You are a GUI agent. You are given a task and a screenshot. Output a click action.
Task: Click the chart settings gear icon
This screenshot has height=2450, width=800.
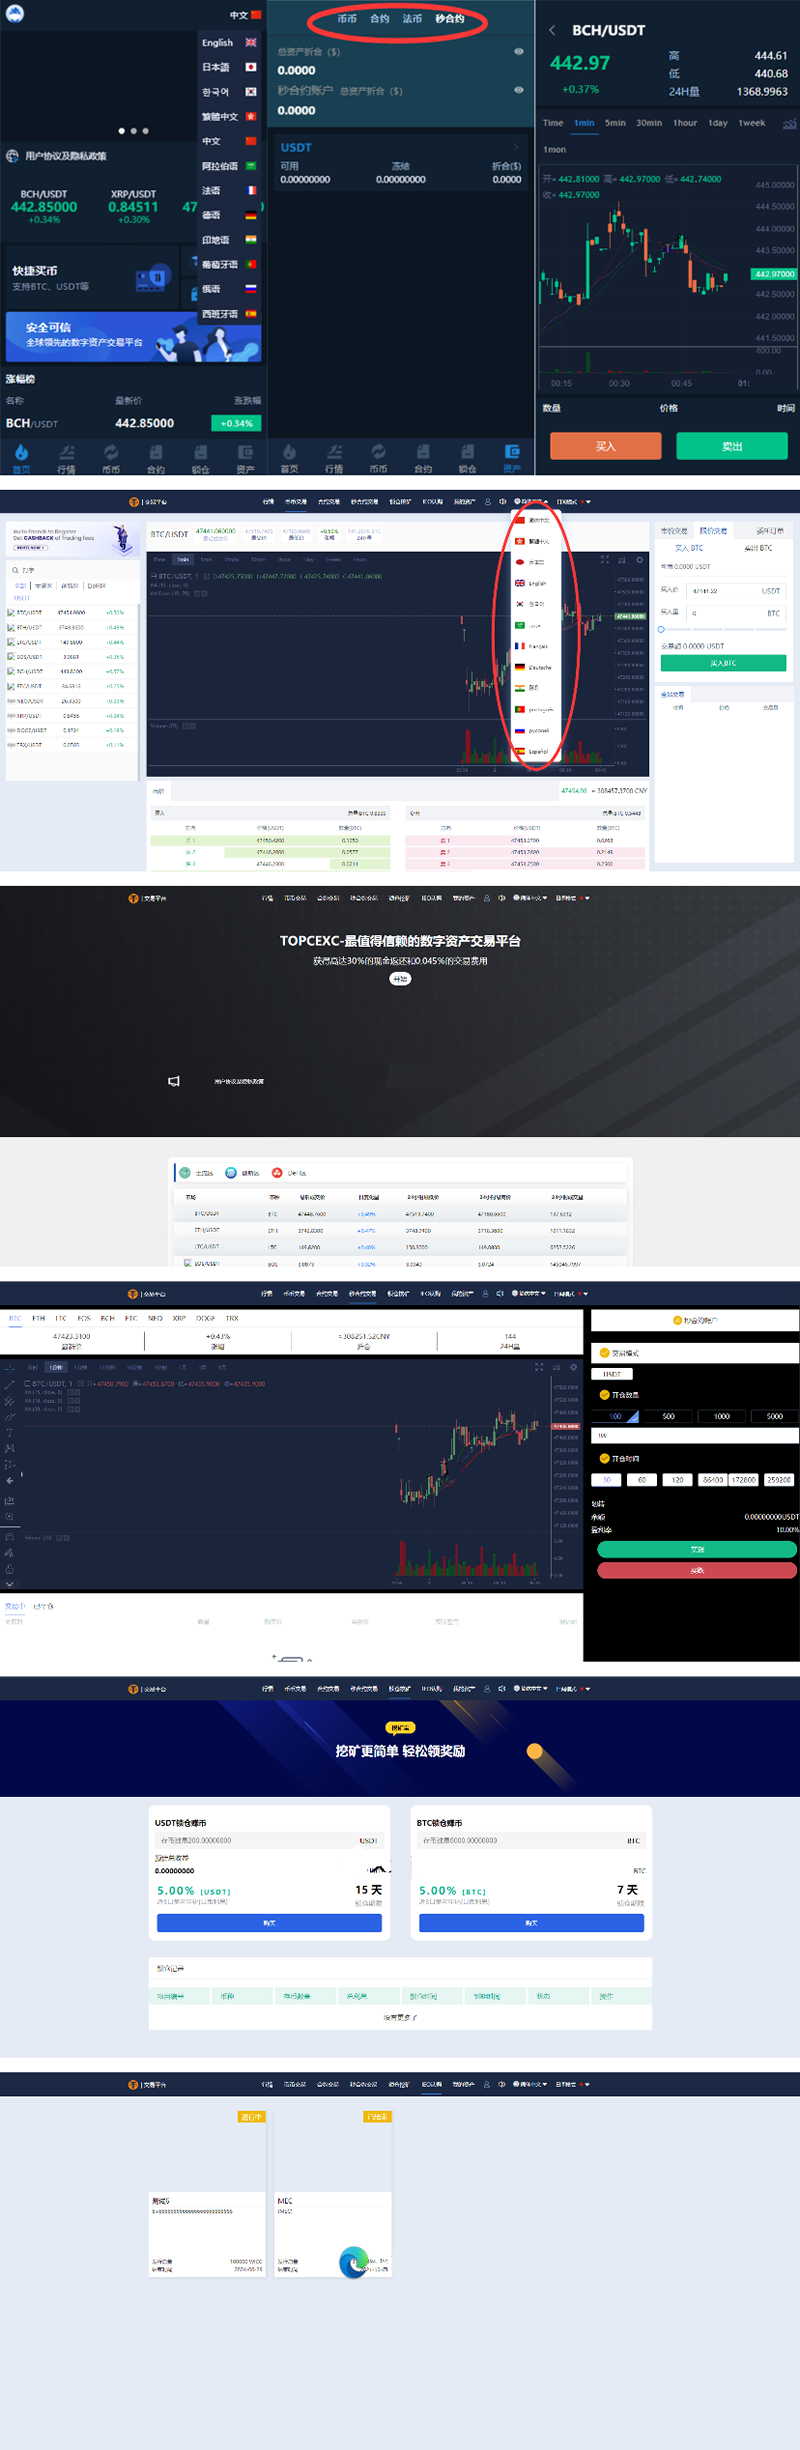coord(639,560)
